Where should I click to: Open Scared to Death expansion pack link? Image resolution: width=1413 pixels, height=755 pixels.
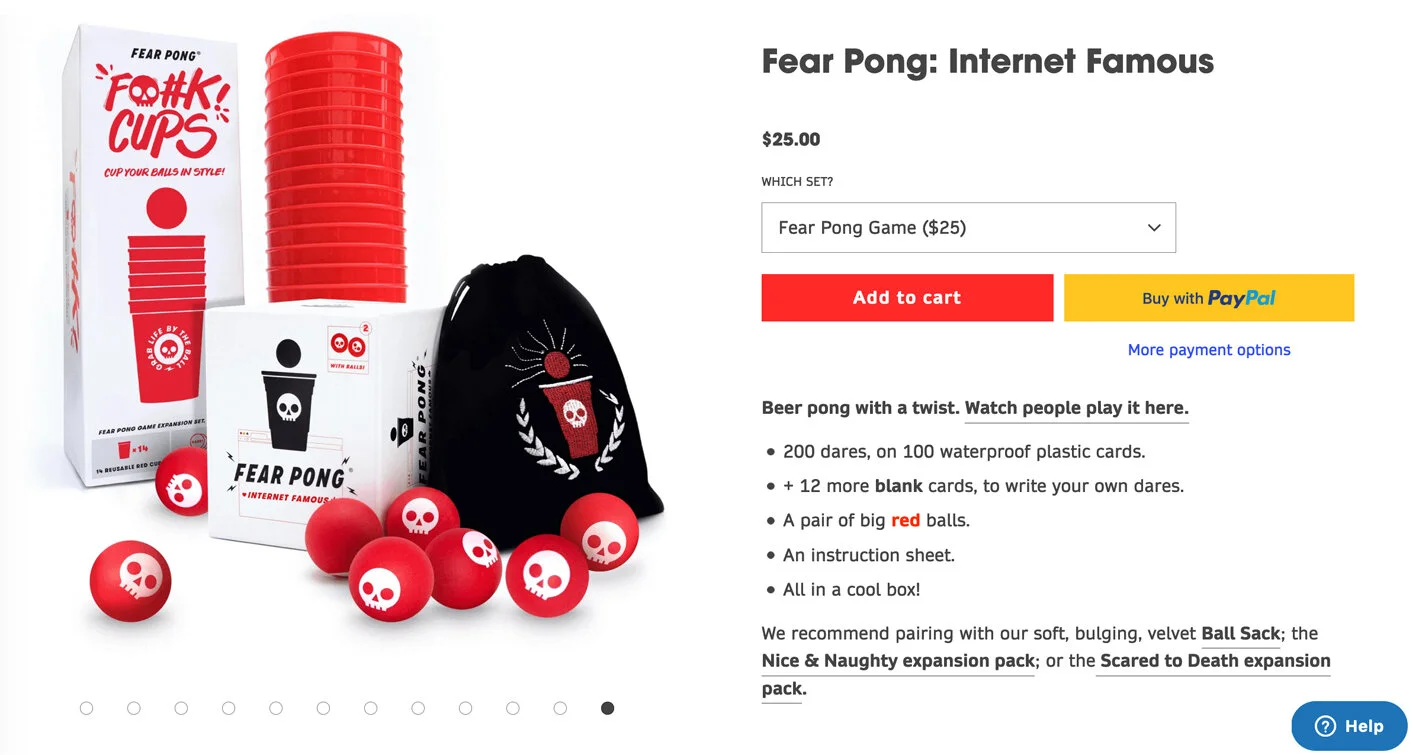(1046, 675)
